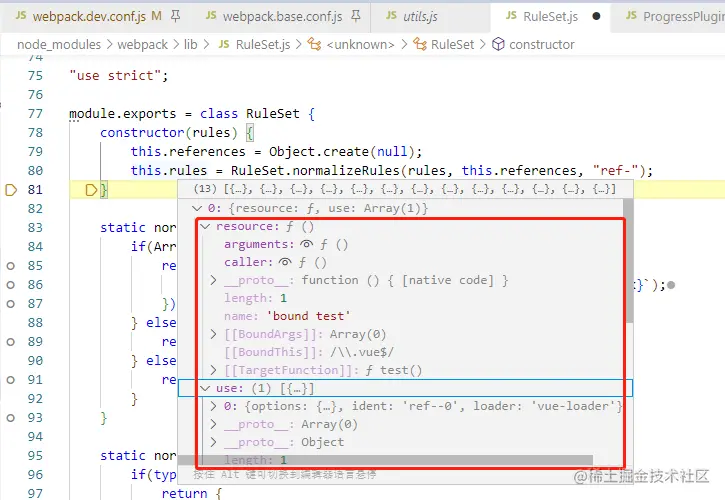Toggle the breakpoint circle at line 91

tap(11, 380)
